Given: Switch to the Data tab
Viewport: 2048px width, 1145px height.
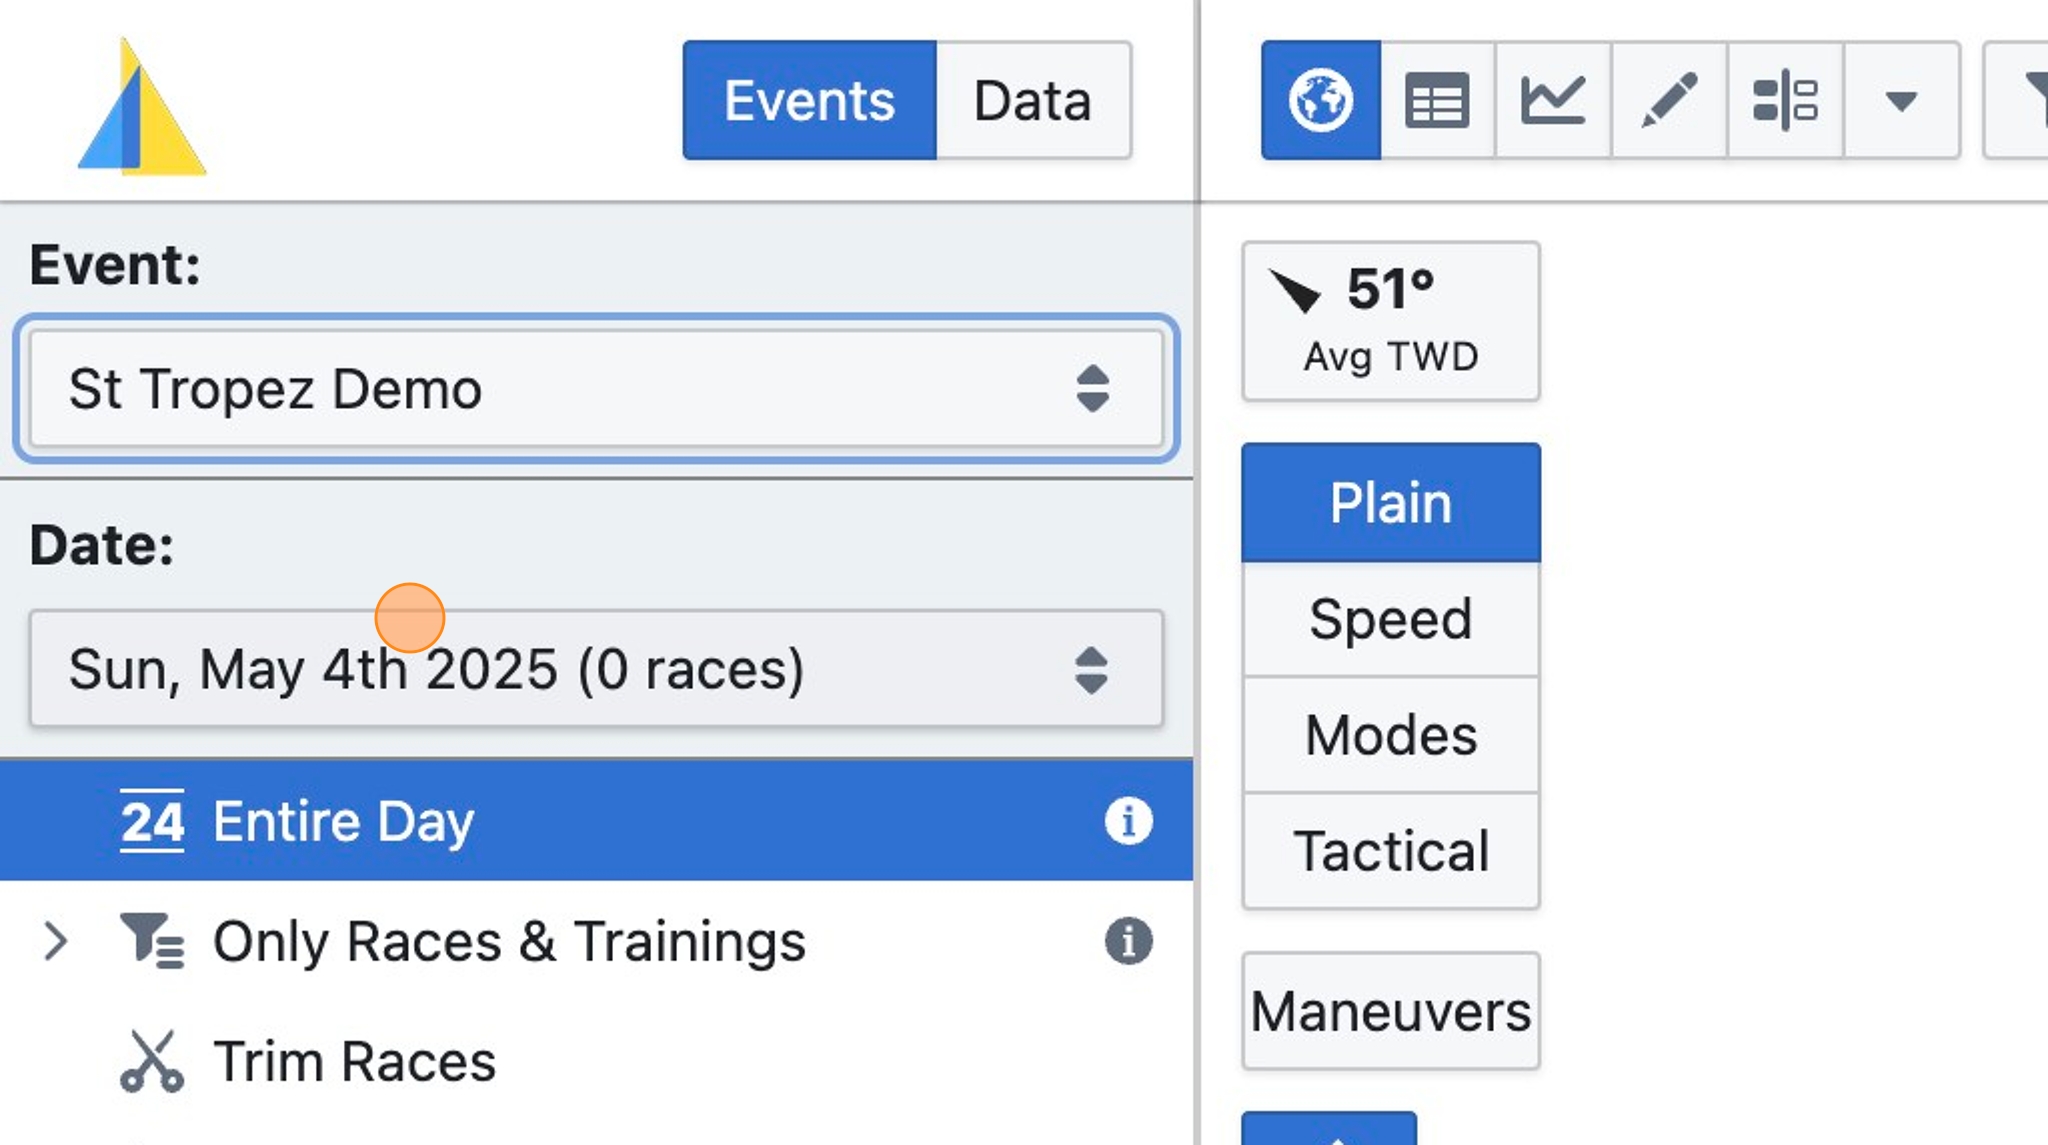Looking at the screenshot, I should 1033,100.
